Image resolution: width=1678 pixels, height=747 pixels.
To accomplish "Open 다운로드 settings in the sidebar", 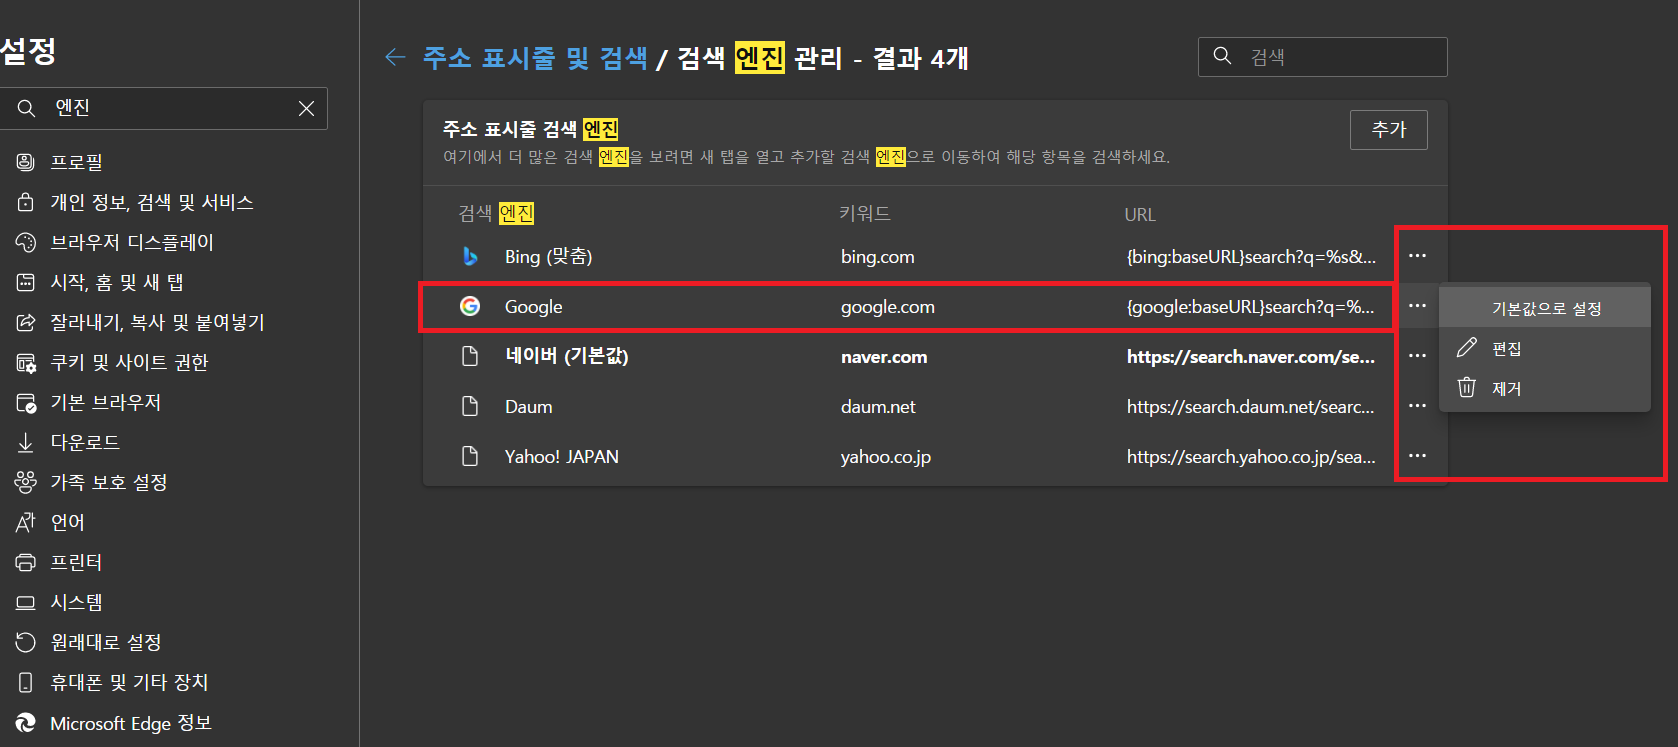I will coord(85,442).
